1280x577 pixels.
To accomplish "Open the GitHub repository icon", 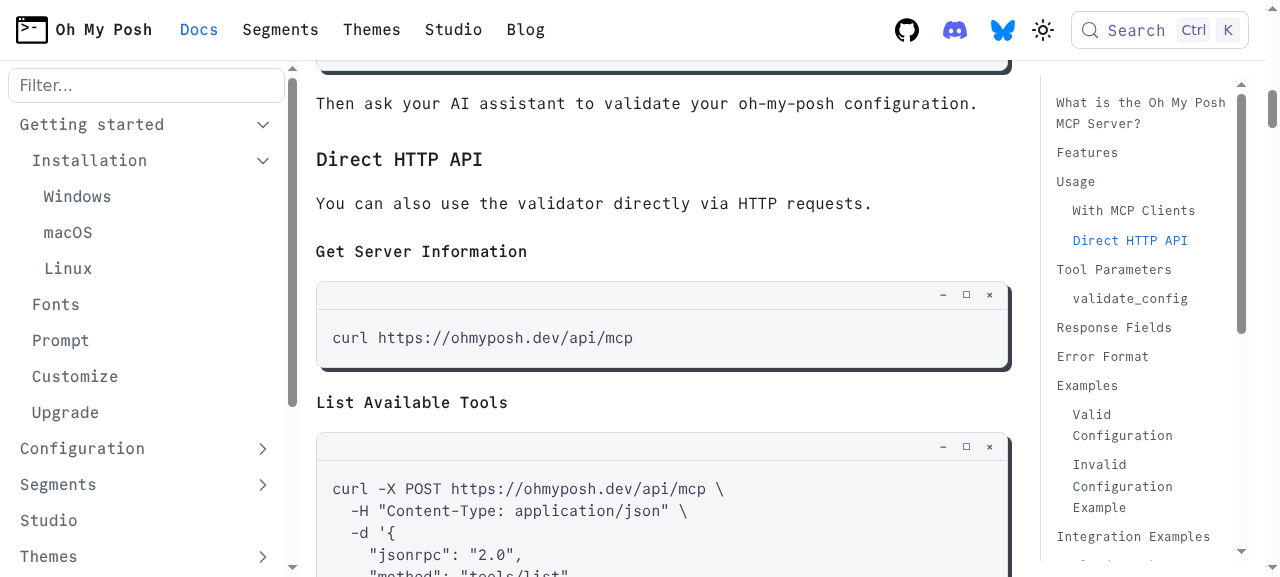I will 907,30.
